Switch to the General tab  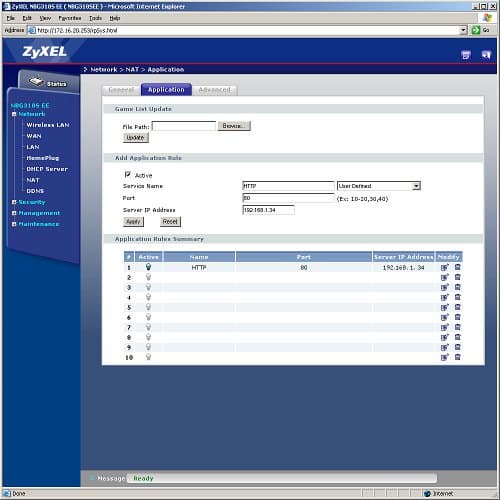point(121,90)
